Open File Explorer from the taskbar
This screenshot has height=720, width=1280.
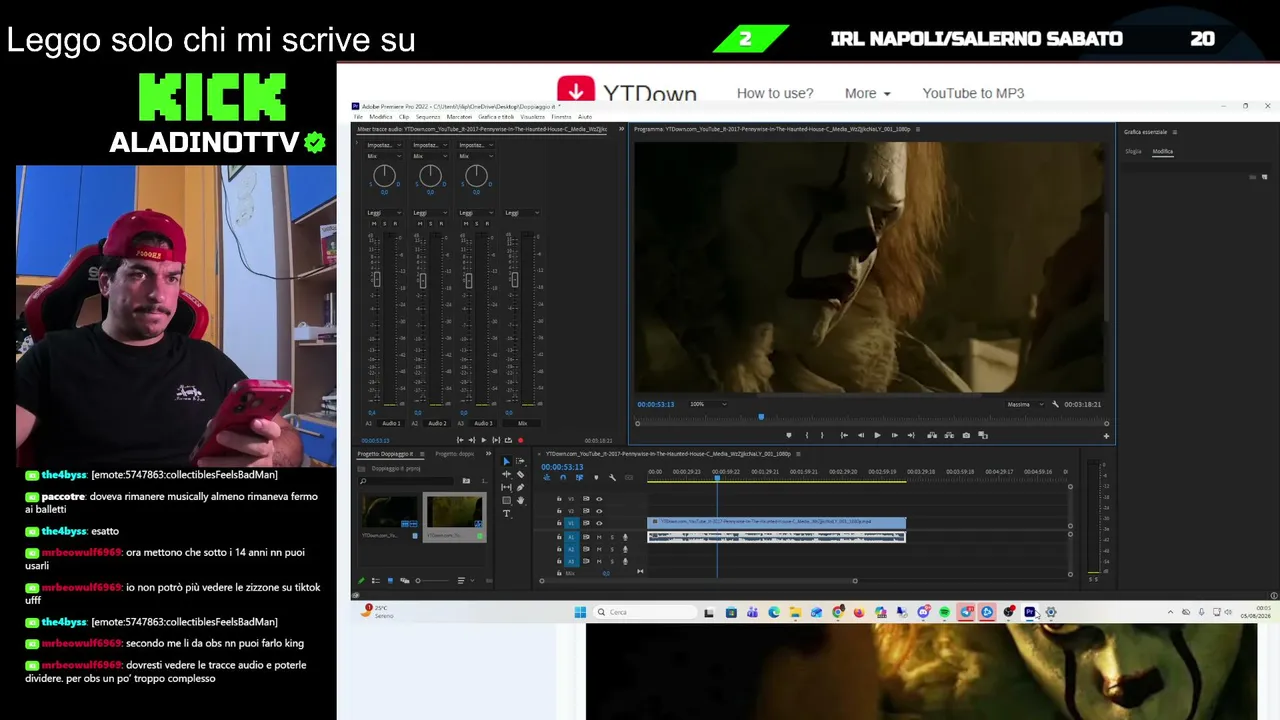pos(795,612)
